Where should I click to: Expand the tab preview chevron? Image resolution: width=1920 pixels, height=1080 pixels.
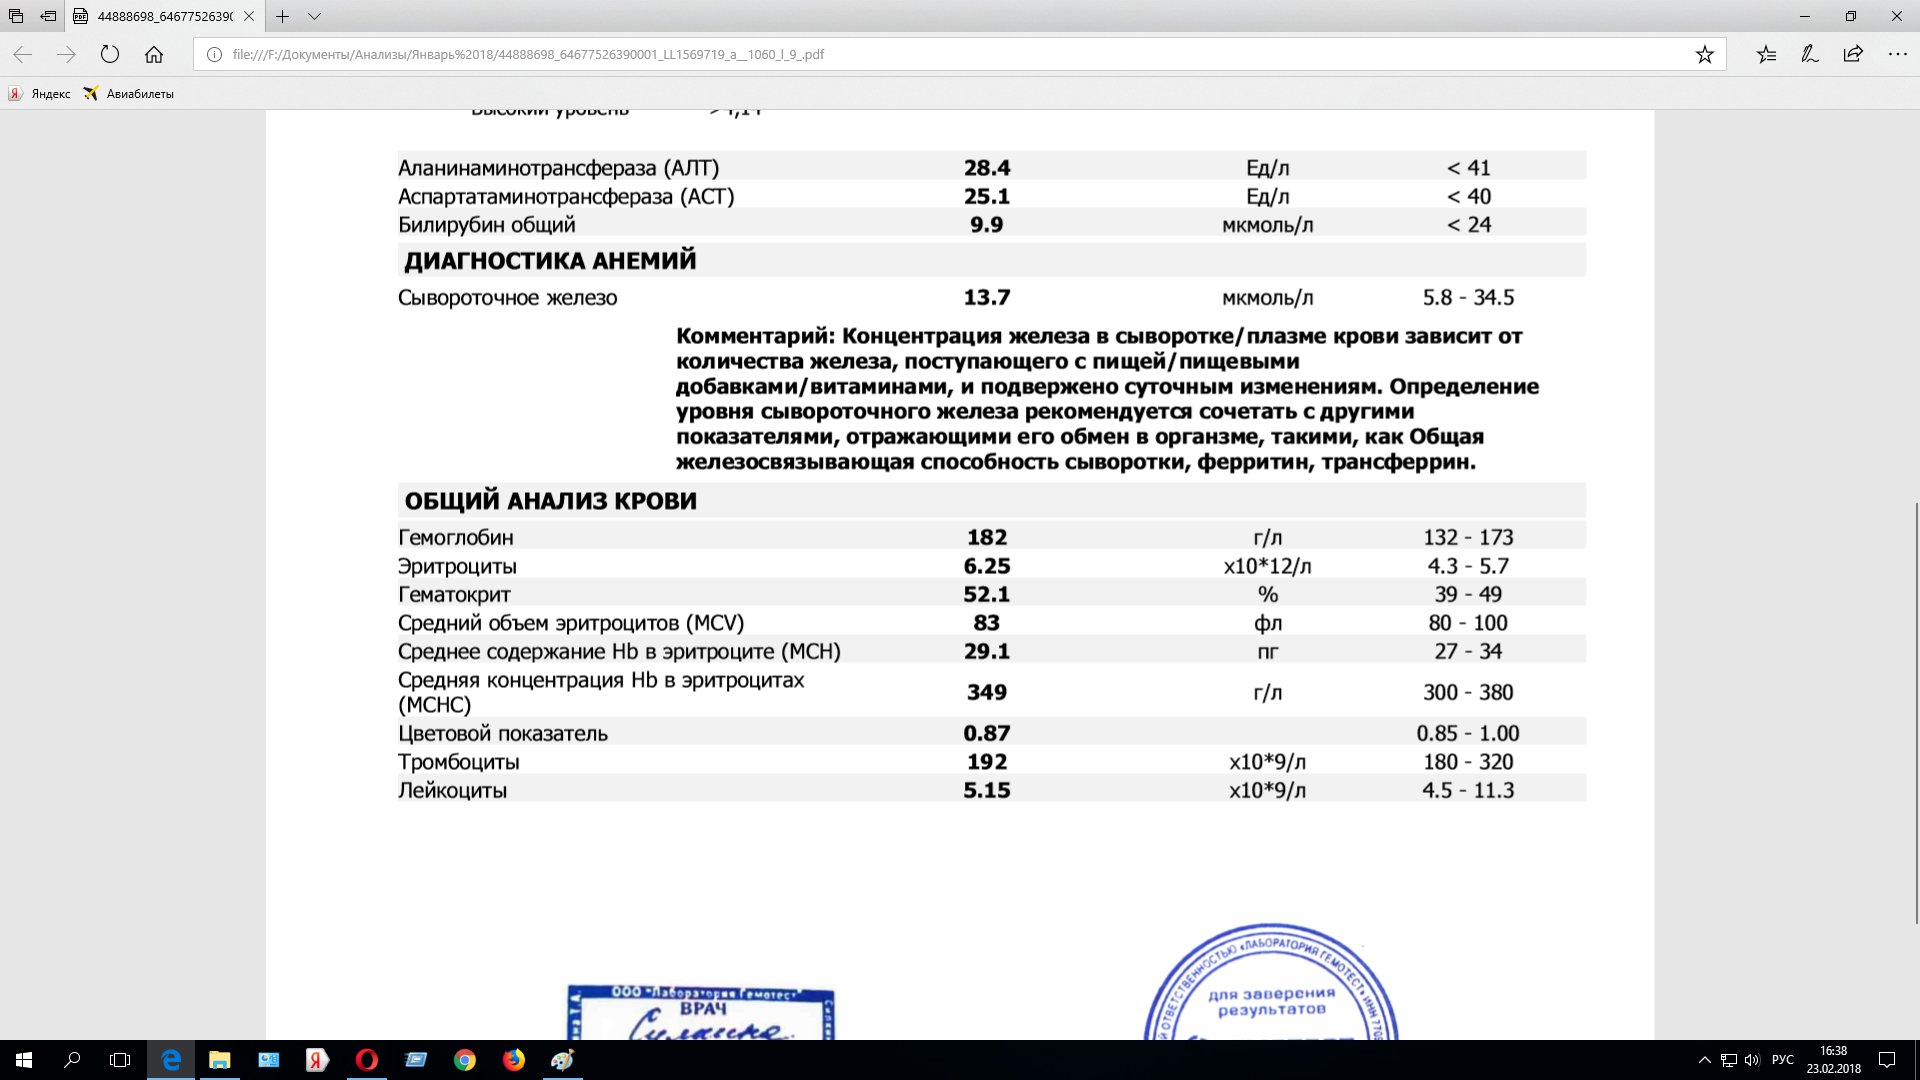coord(314,16)
